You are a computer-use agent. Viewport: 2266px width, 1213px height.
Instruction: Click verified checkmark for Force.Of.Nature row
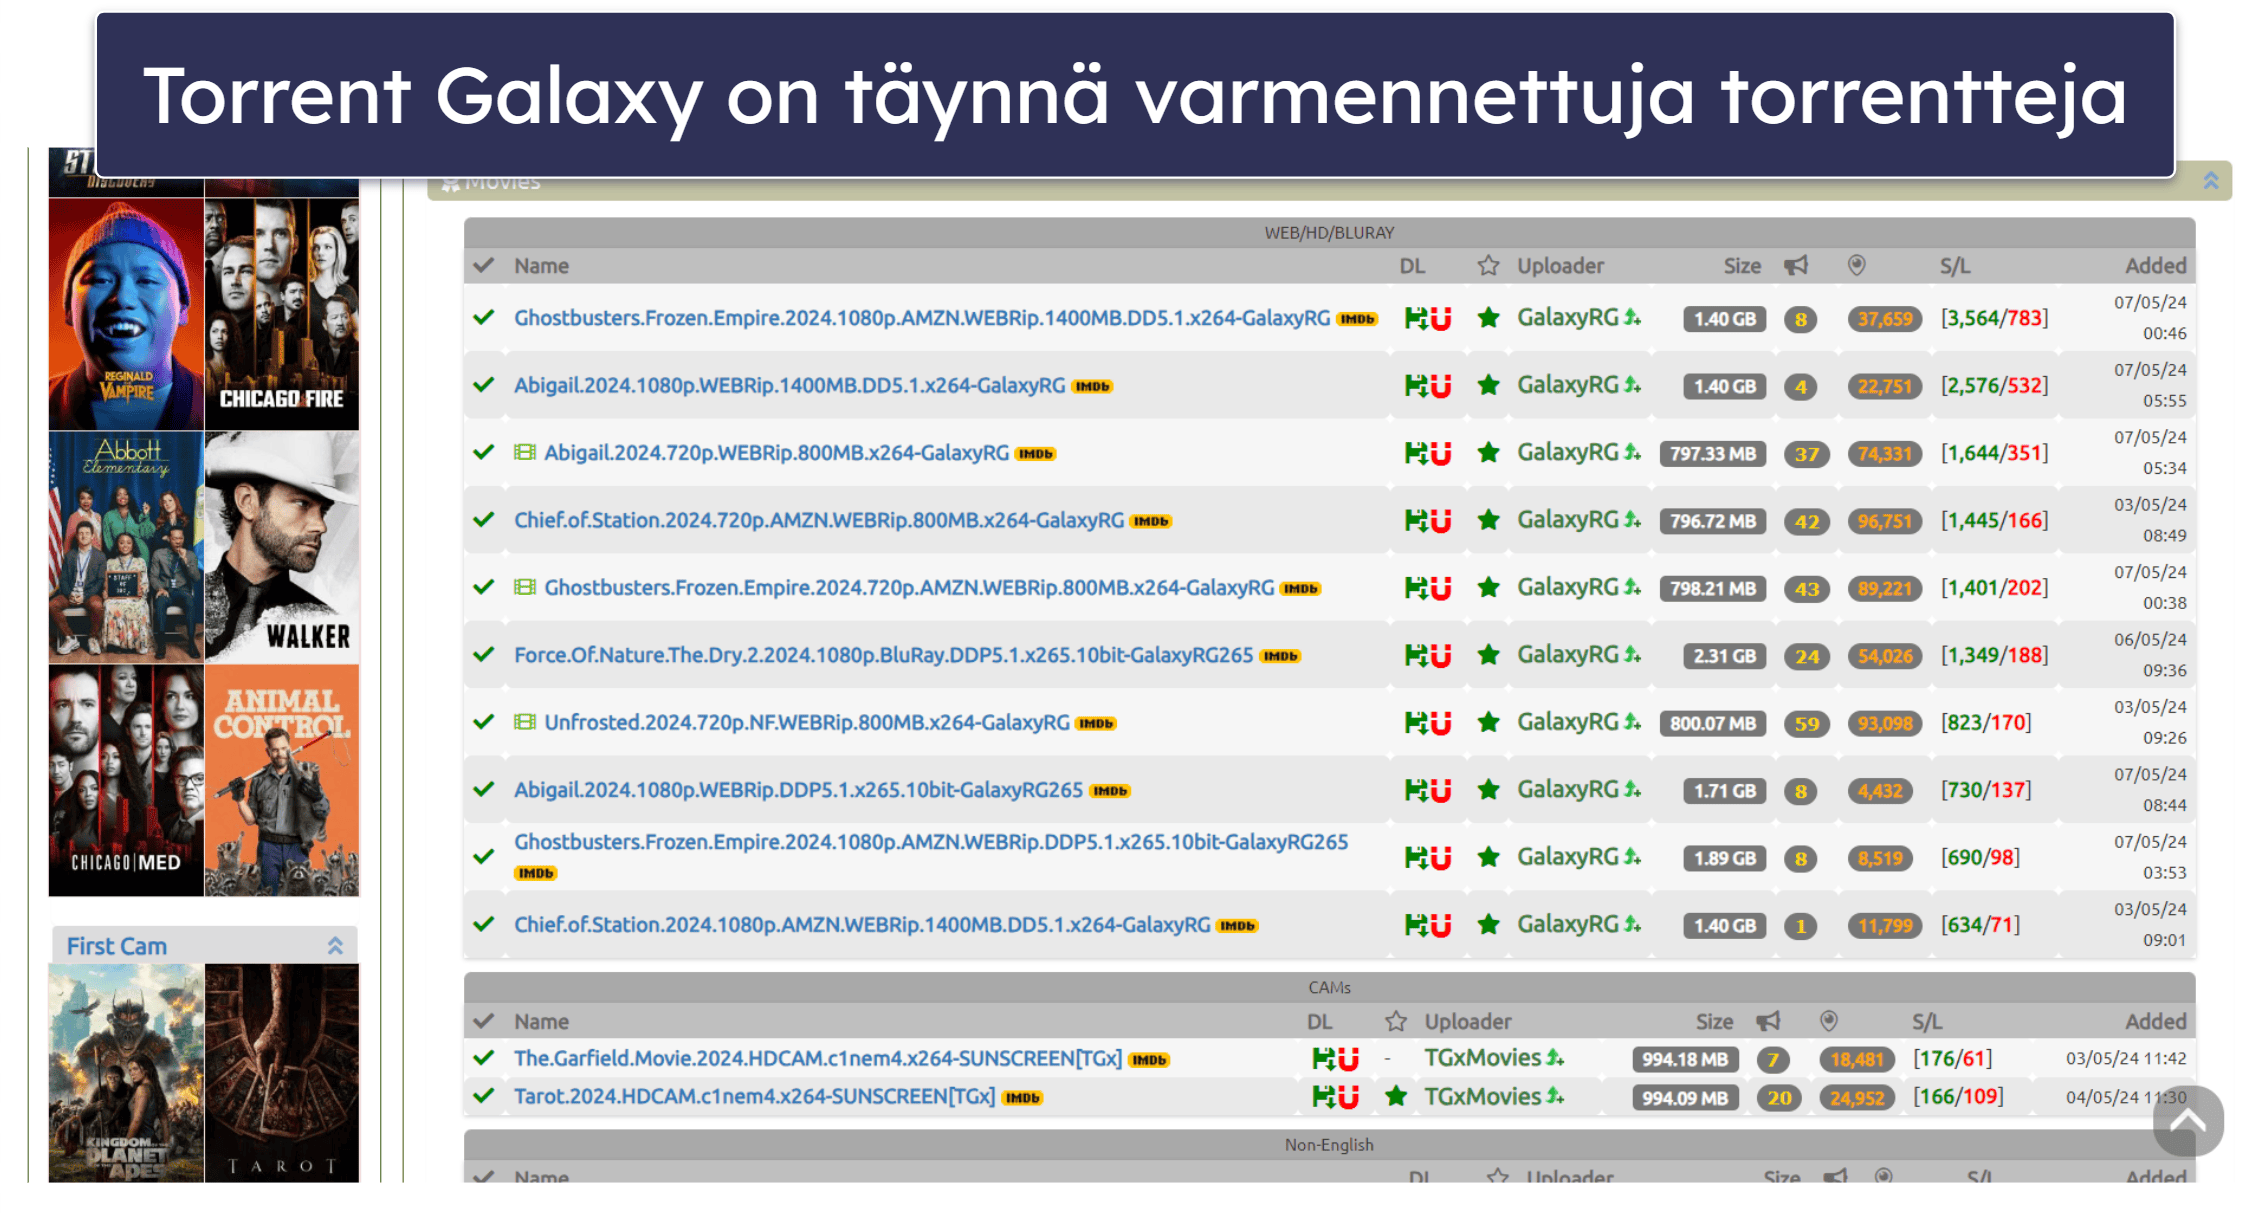point(485,655)
